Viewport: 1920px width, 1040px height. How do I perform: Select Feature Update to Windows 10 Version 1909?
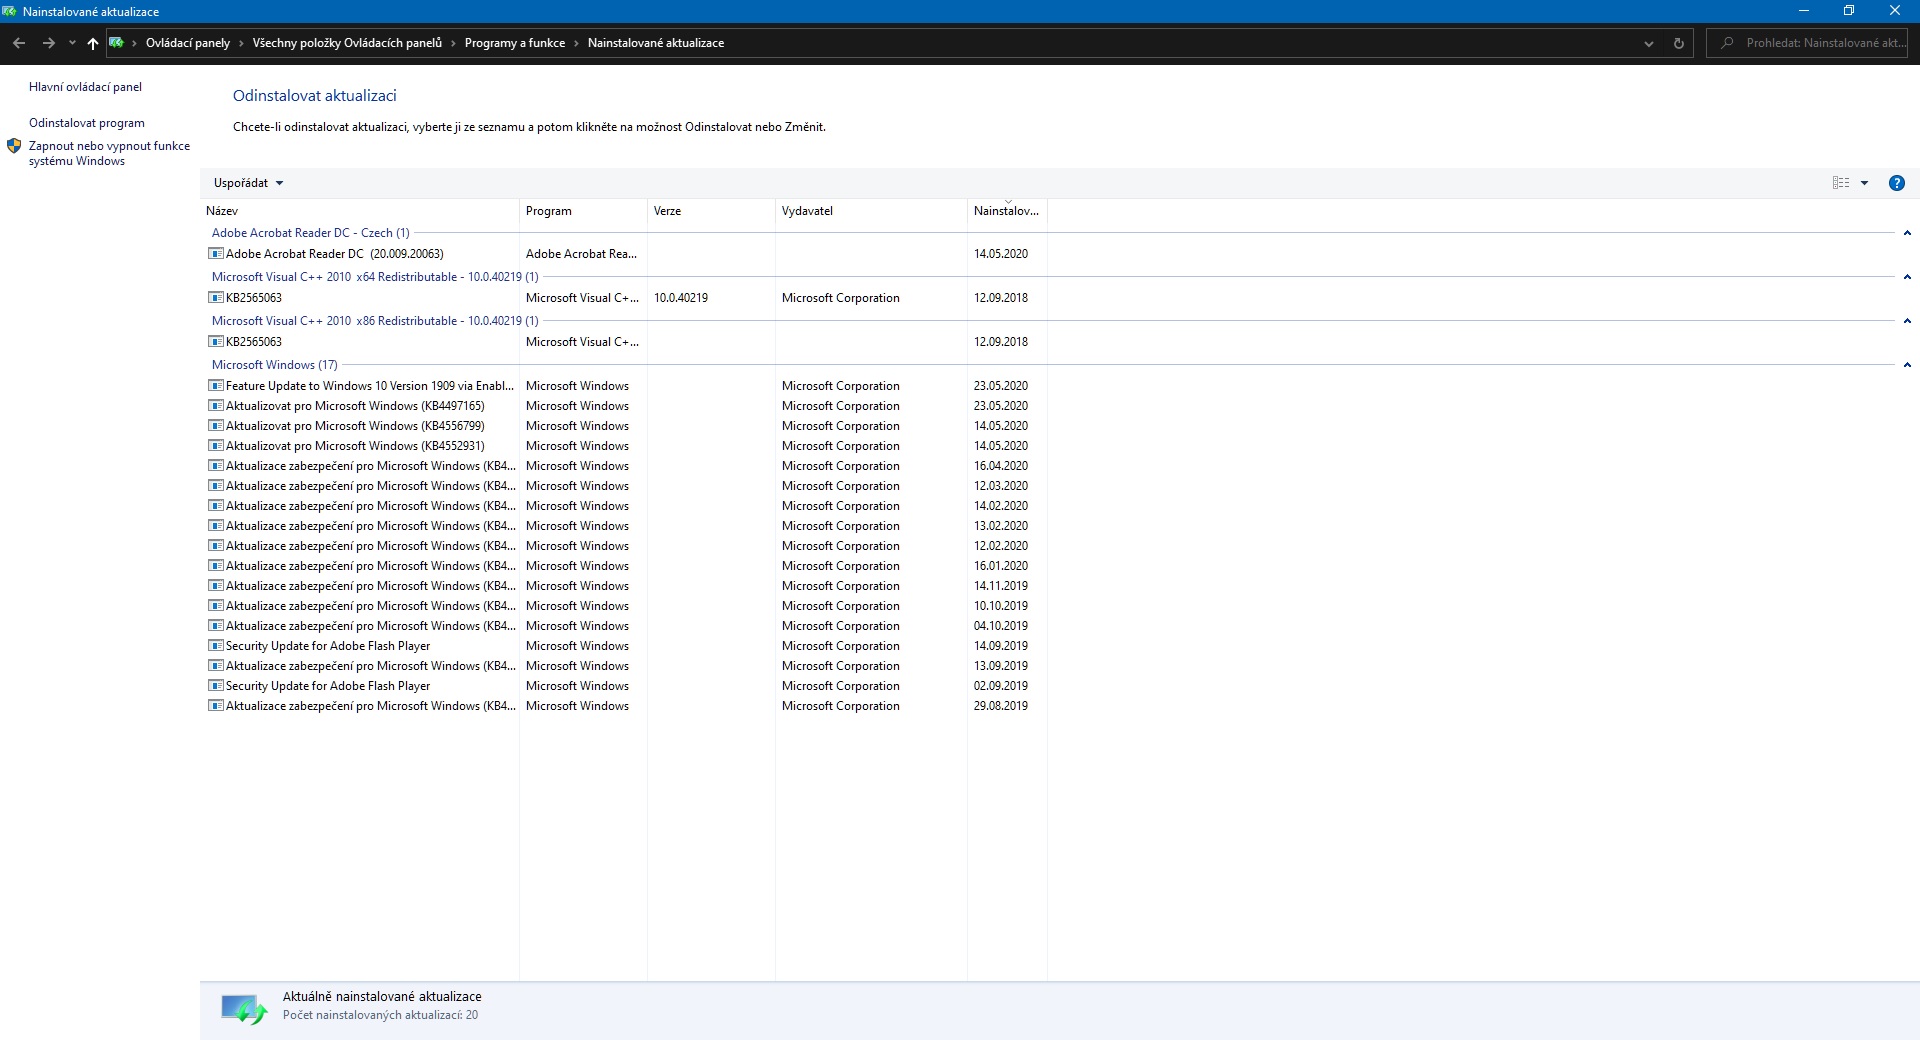(x=369, y=386)
